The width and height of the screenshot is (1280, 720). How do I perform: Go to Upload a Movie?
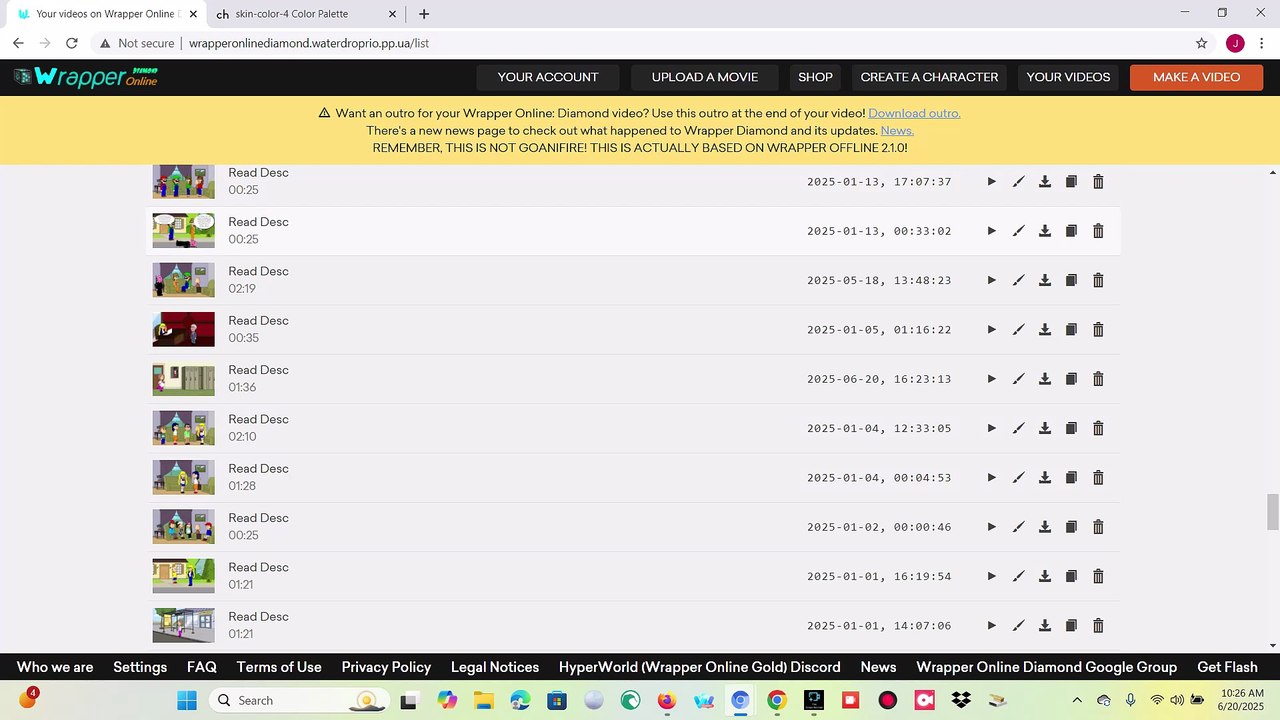pyautogui.click(x=705, y=77)
